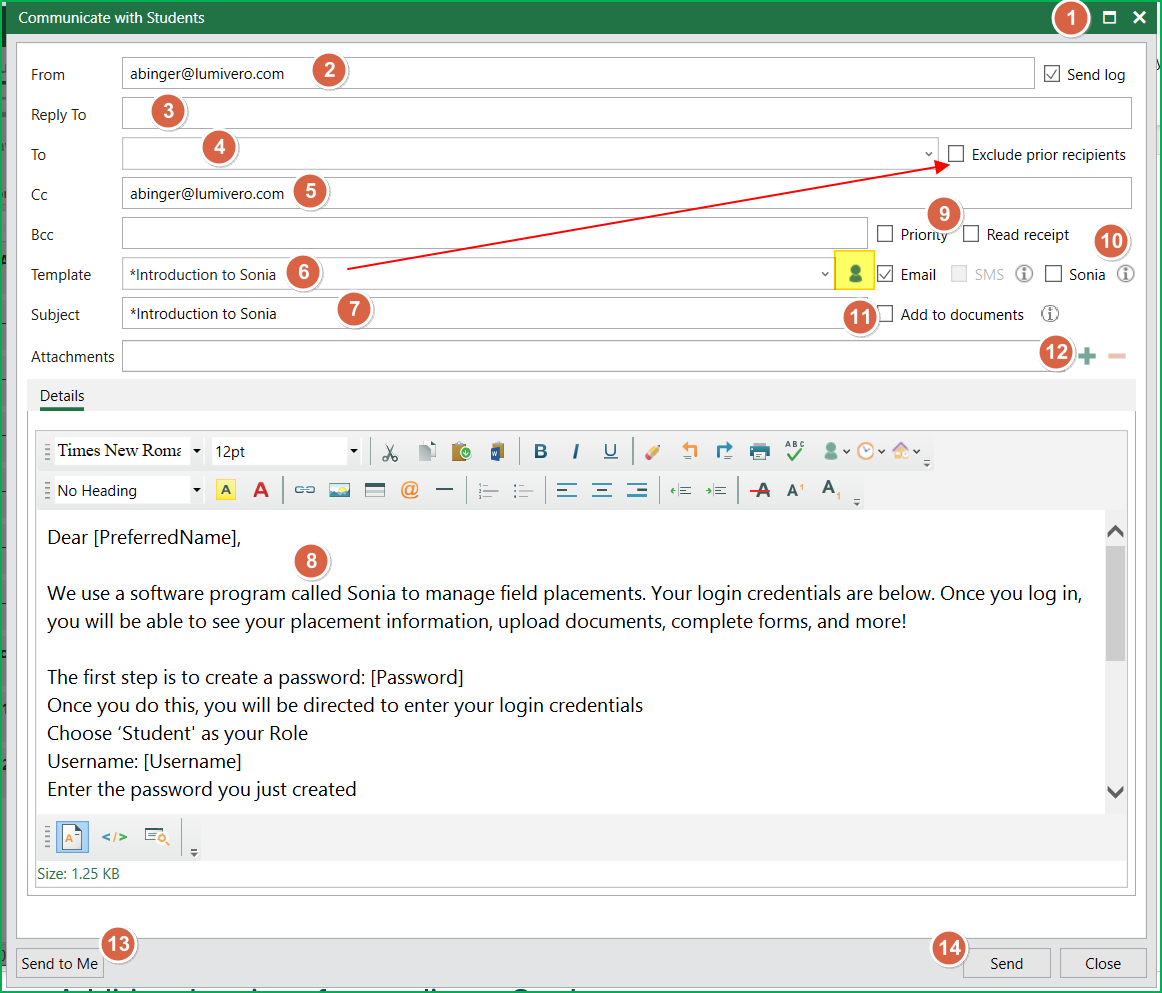
Task: Click info icon beside Add to documents
Action: point(1050,313)
